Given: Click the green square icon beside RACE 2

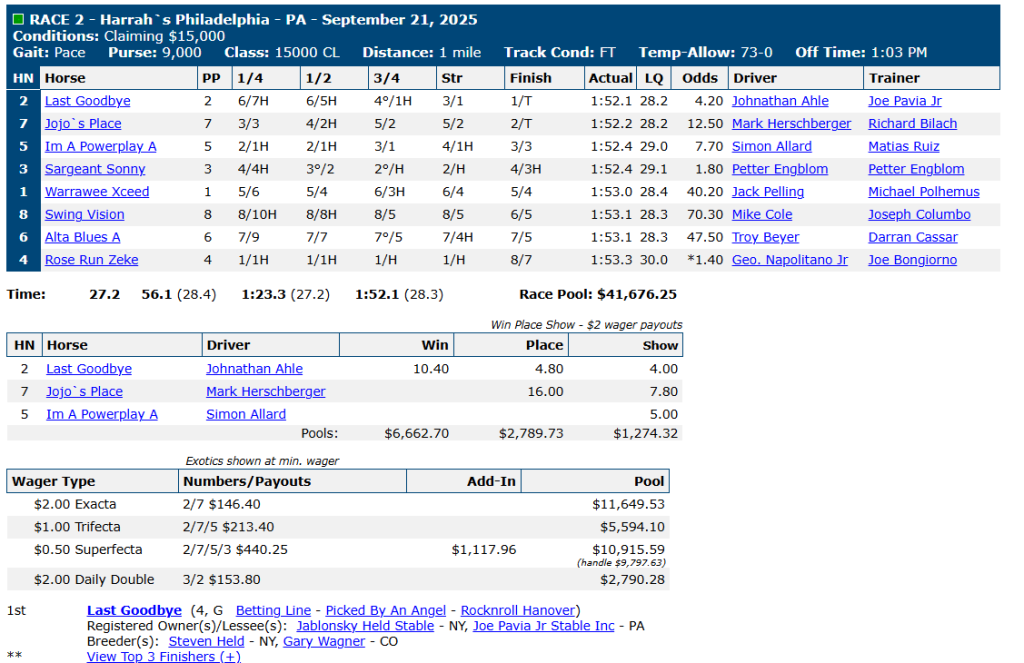Looking at the screenshot, I should 18,20.
